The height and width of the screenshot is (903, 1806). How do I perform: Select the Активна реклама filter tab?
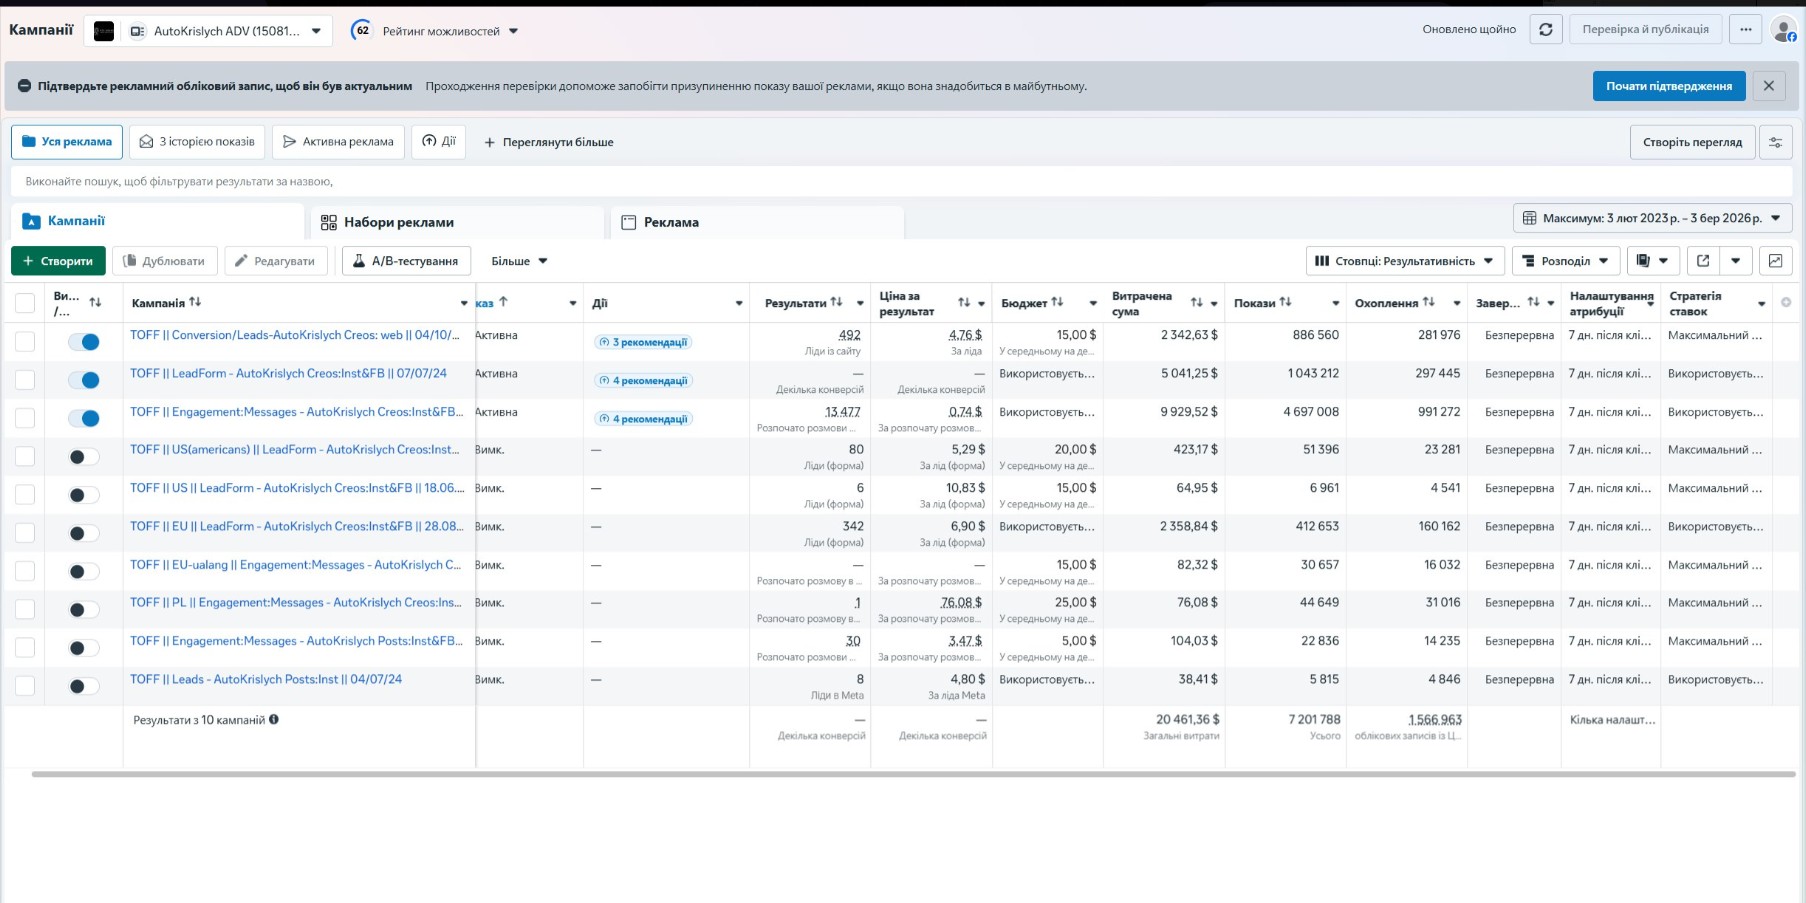click(338, 142)
